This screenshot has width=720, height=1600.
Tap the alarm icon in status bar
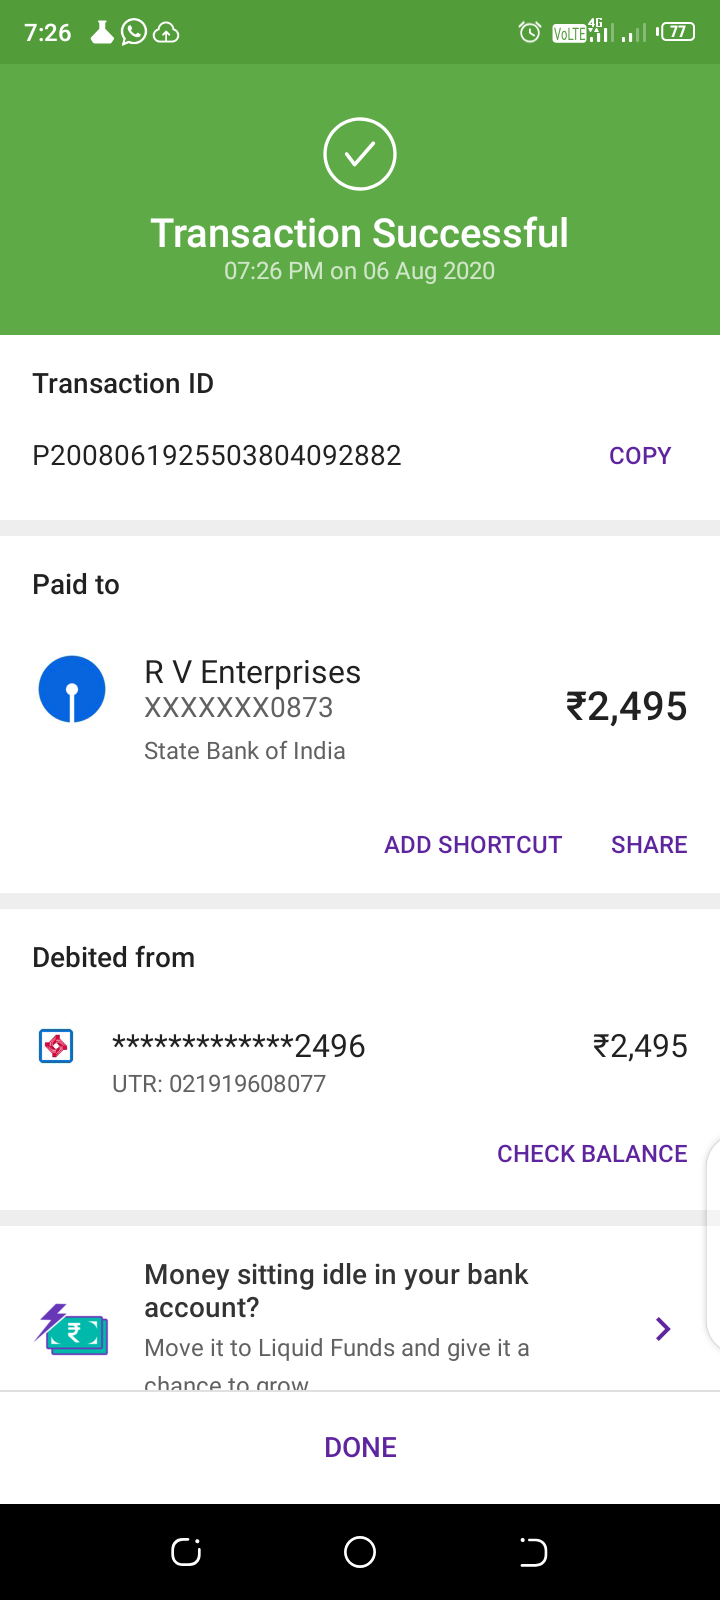pos(530,33)
